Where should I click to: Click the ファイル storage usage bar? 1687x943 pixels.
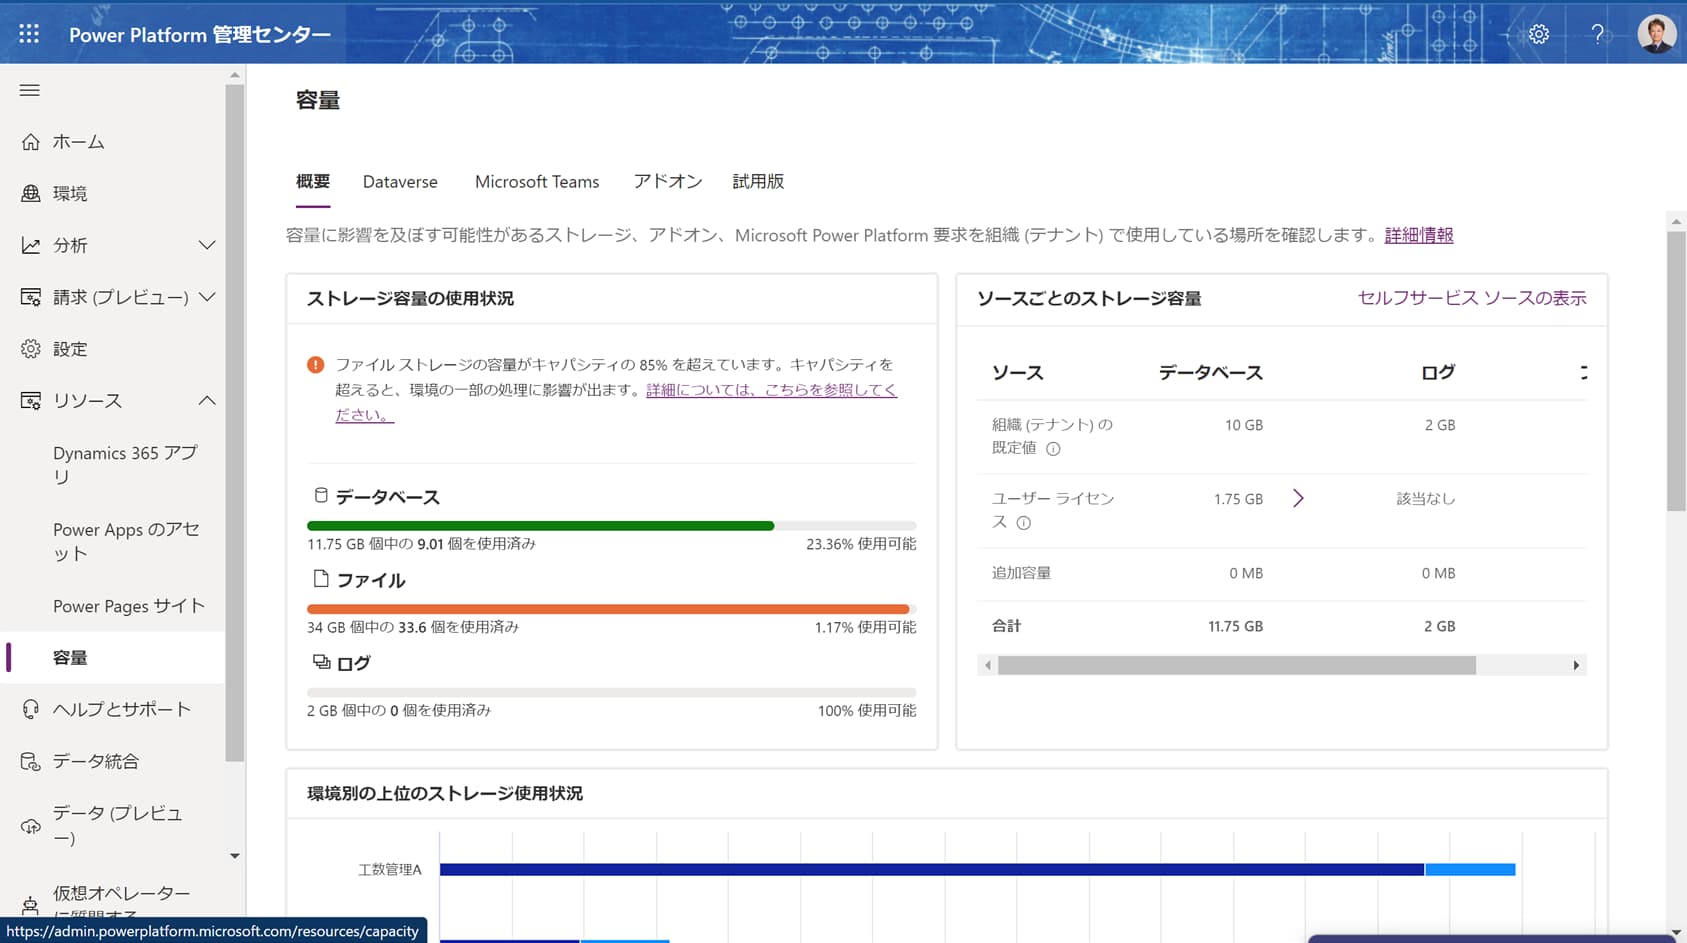(611, 609)
